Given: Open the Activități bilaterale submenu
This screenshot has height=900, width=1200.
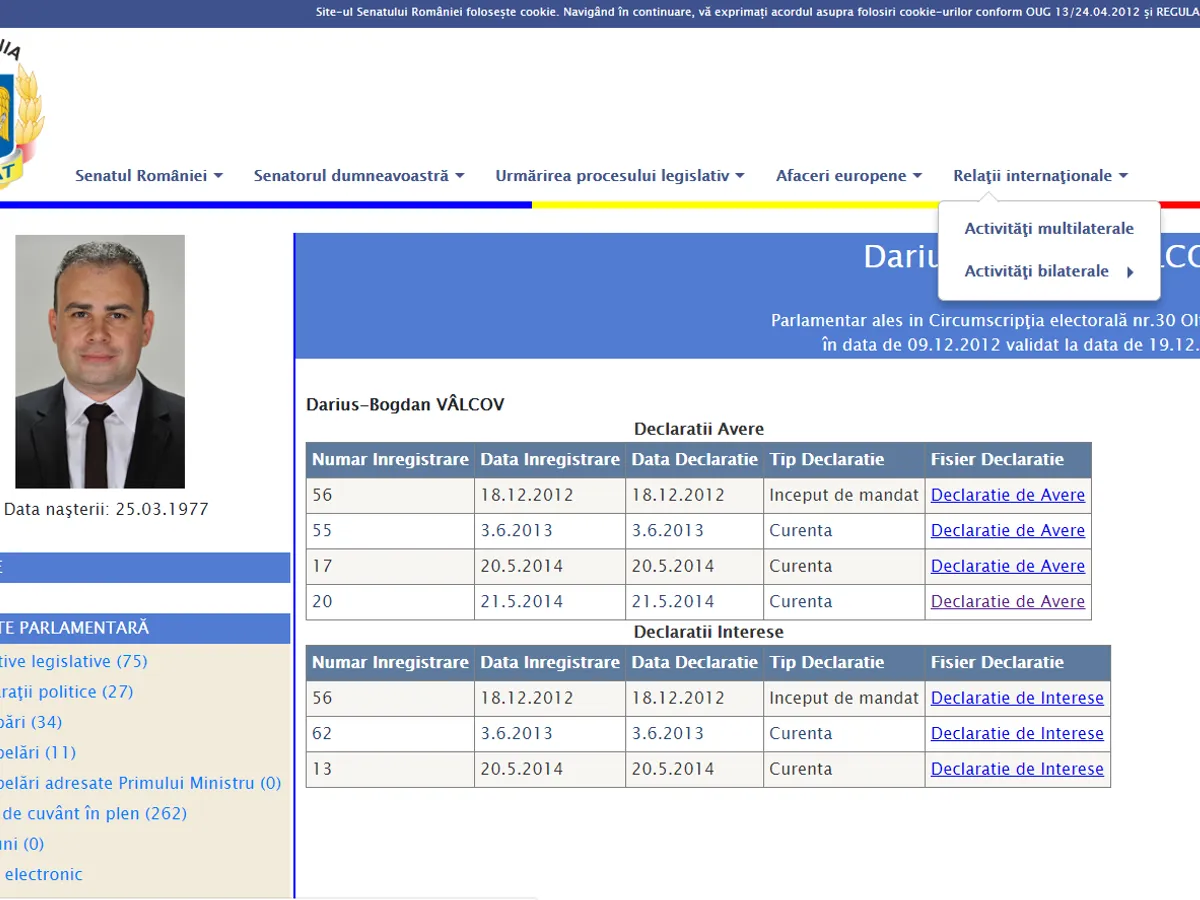Looking at the screenshot, I should 1036,271.
